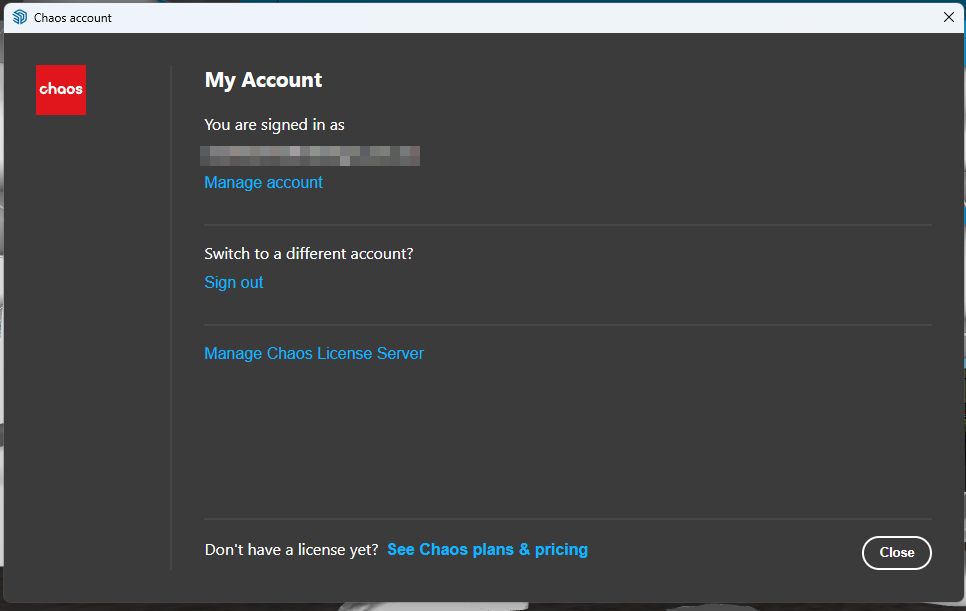Click the blurred signed-in email address
Screen dimensions: 966x611
[x=310, y=155]
